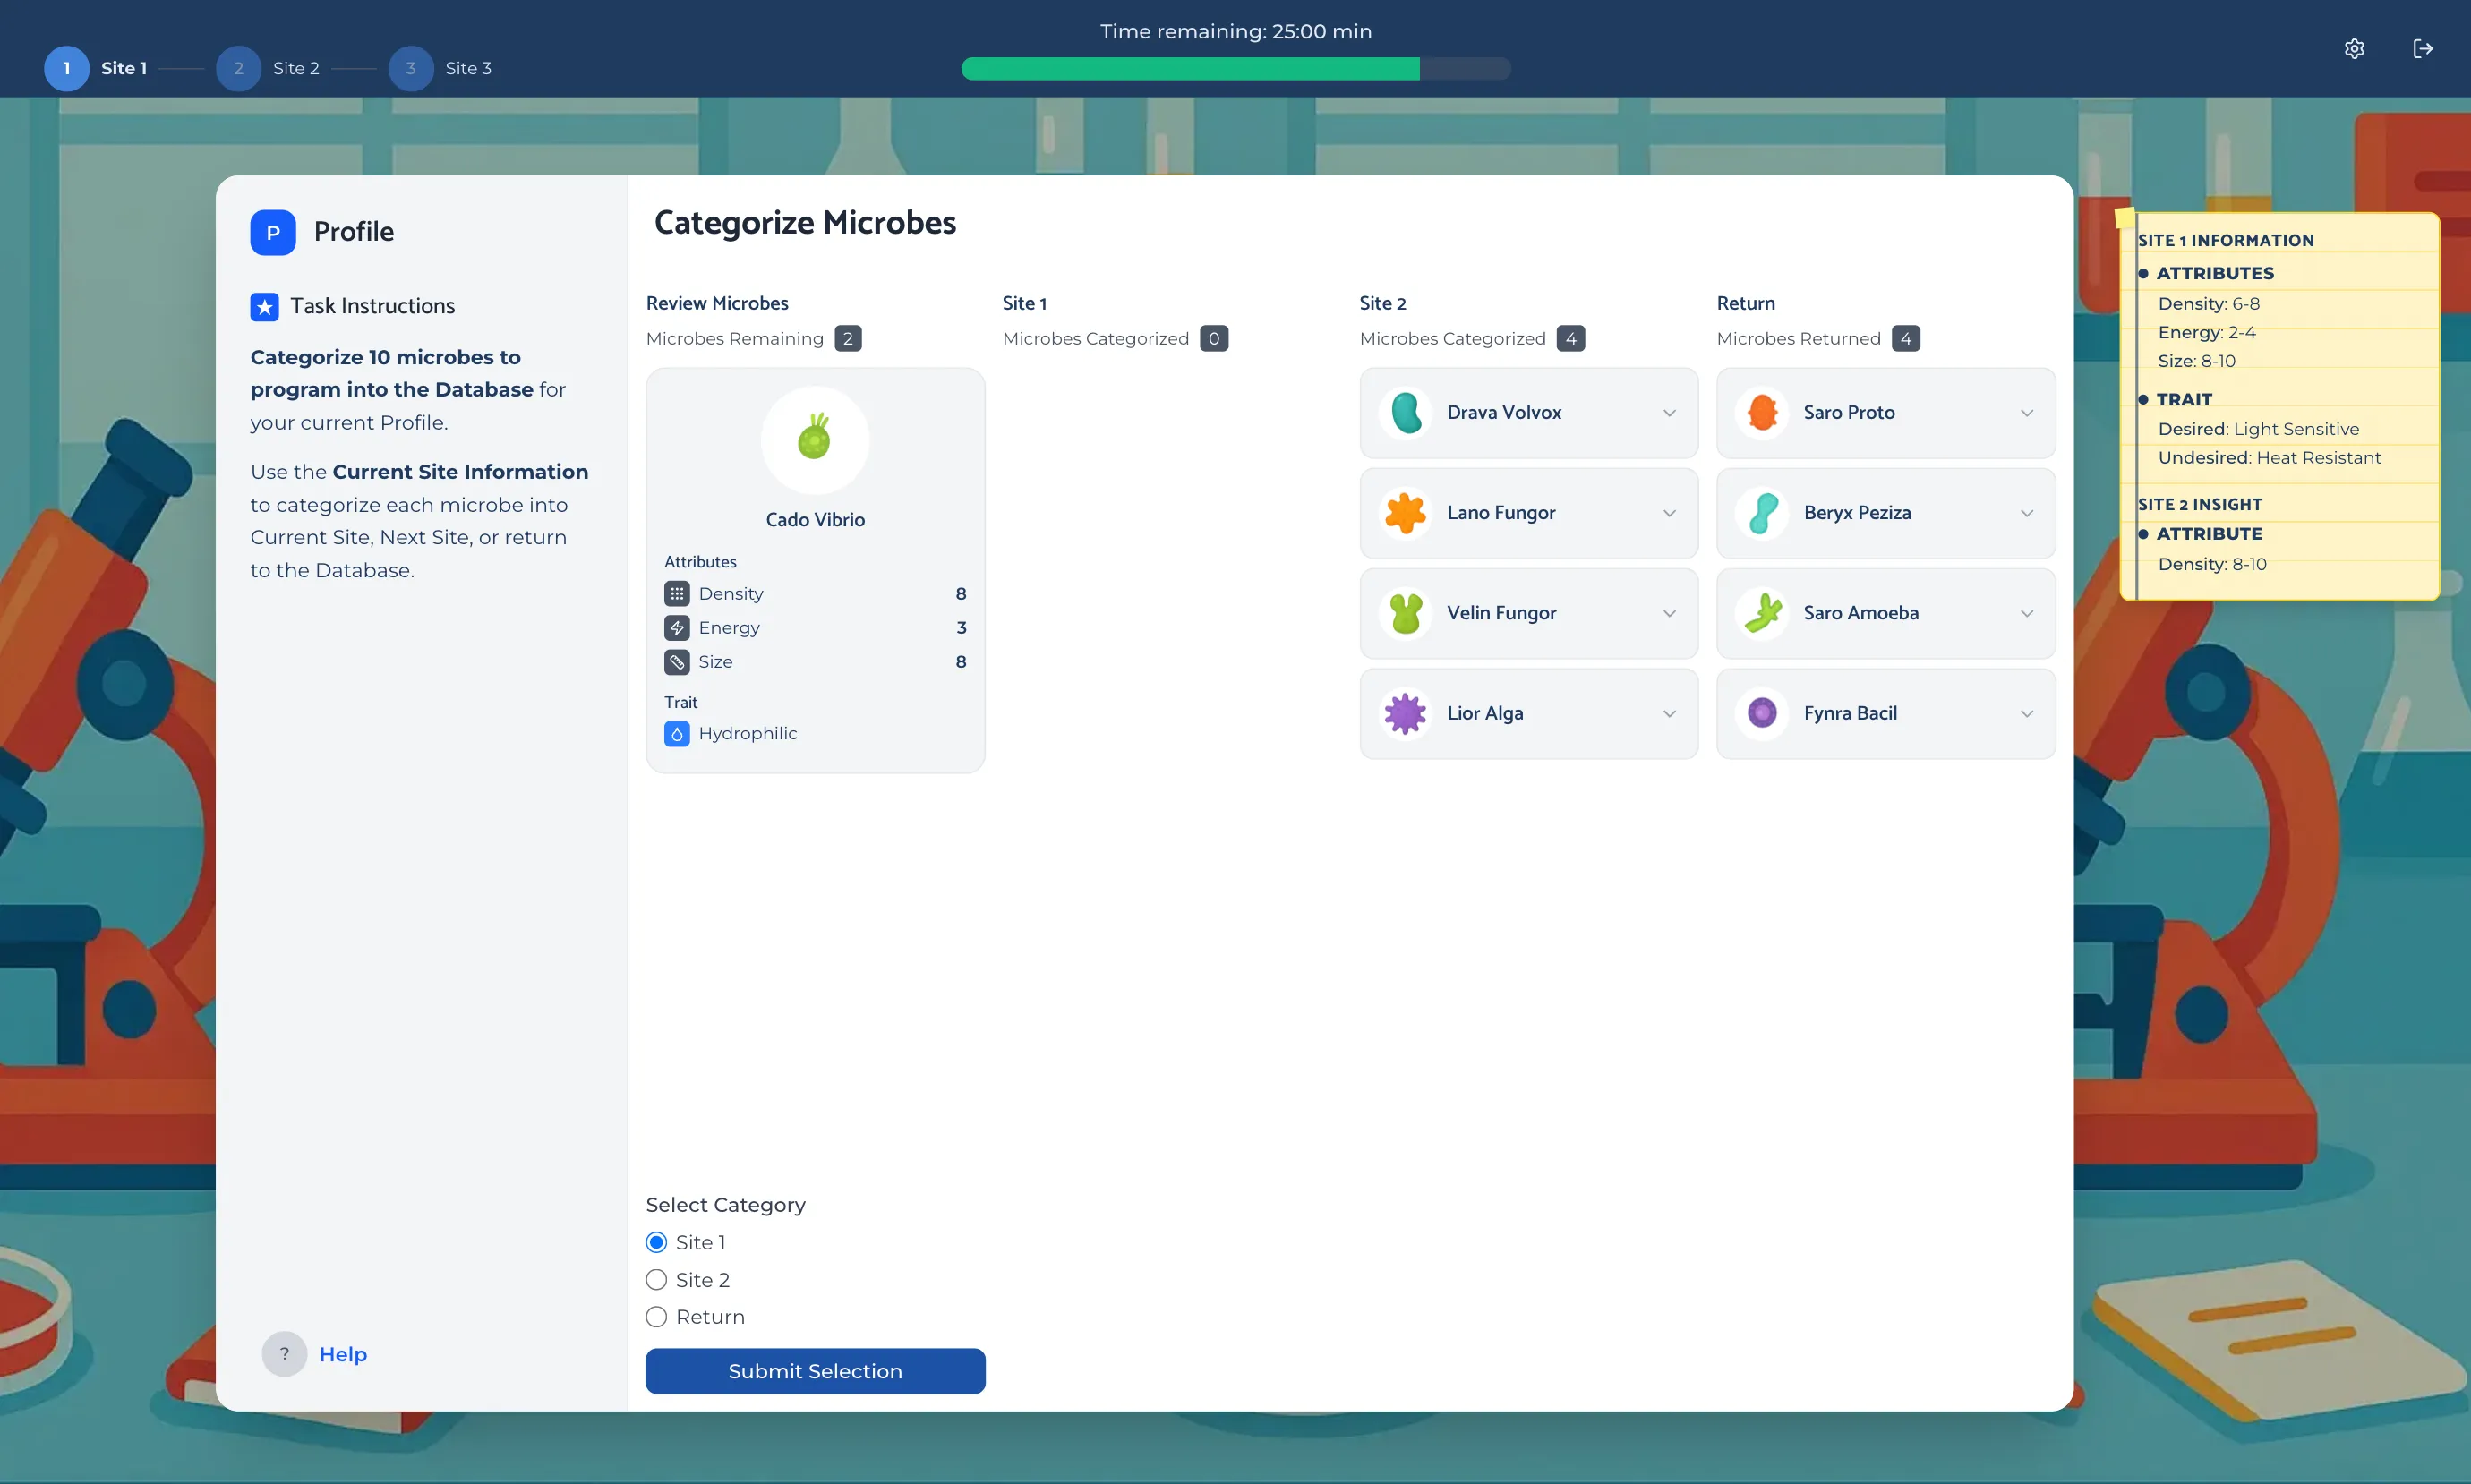Click the Categorize Microbes heading
The height and width of the screenshot is (1484, 2471).
point(805,223)
